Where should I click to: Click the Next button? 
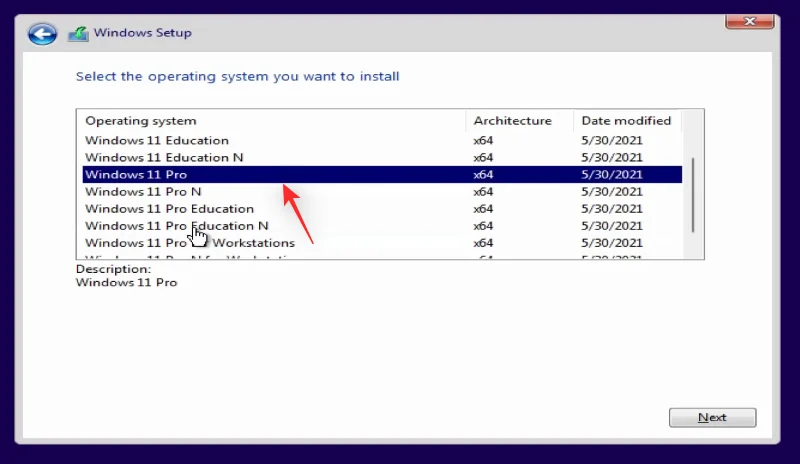coord(712,418)
